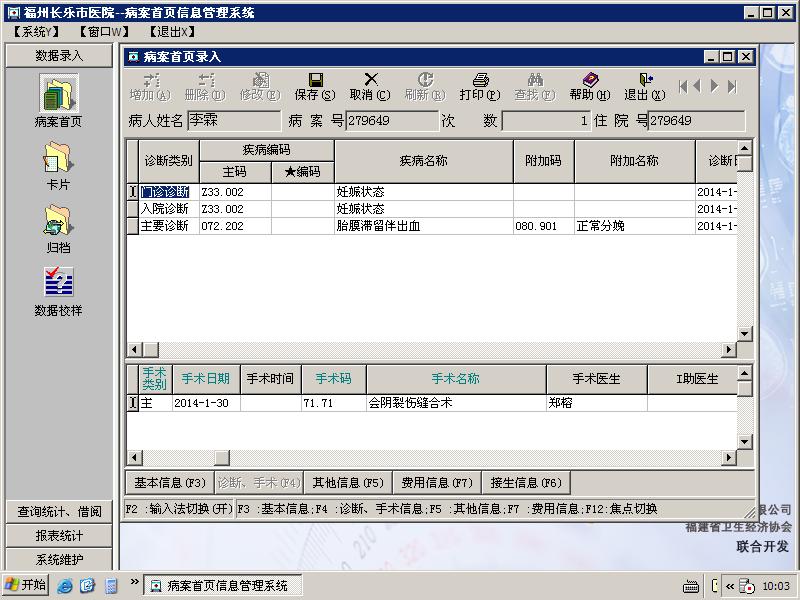Print the record using 打印(P)
This screenshot has height=600, width=800.
pos(480,87)
